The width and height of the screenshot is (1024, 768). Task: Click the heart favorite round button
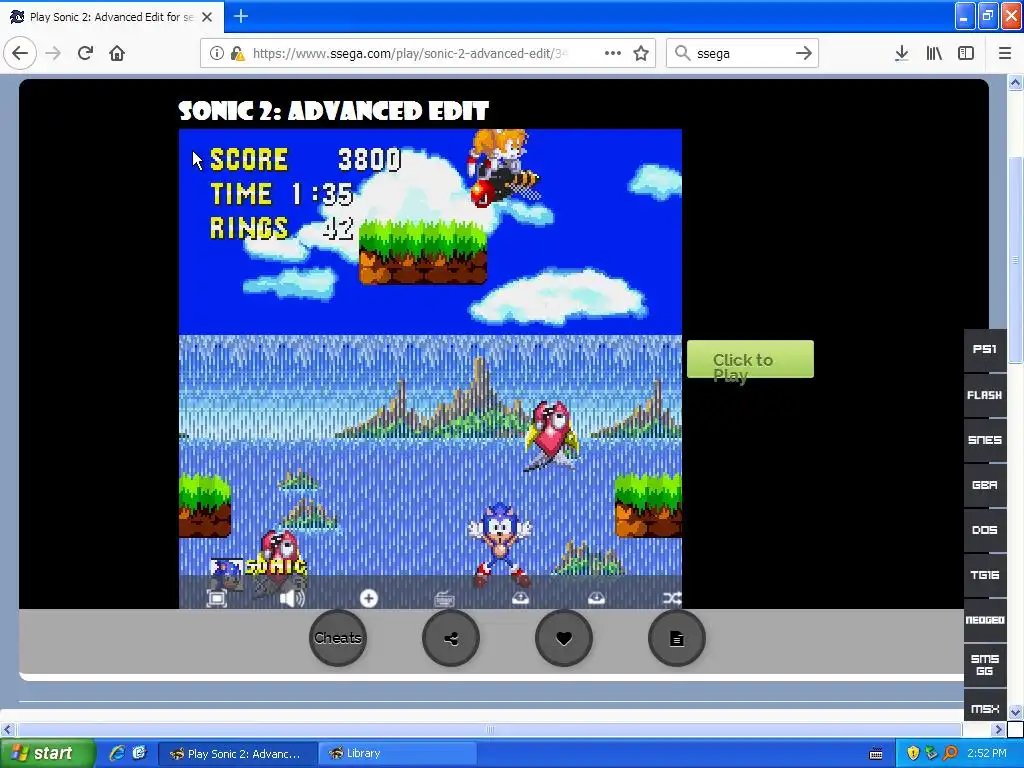[x=564, y=638]
